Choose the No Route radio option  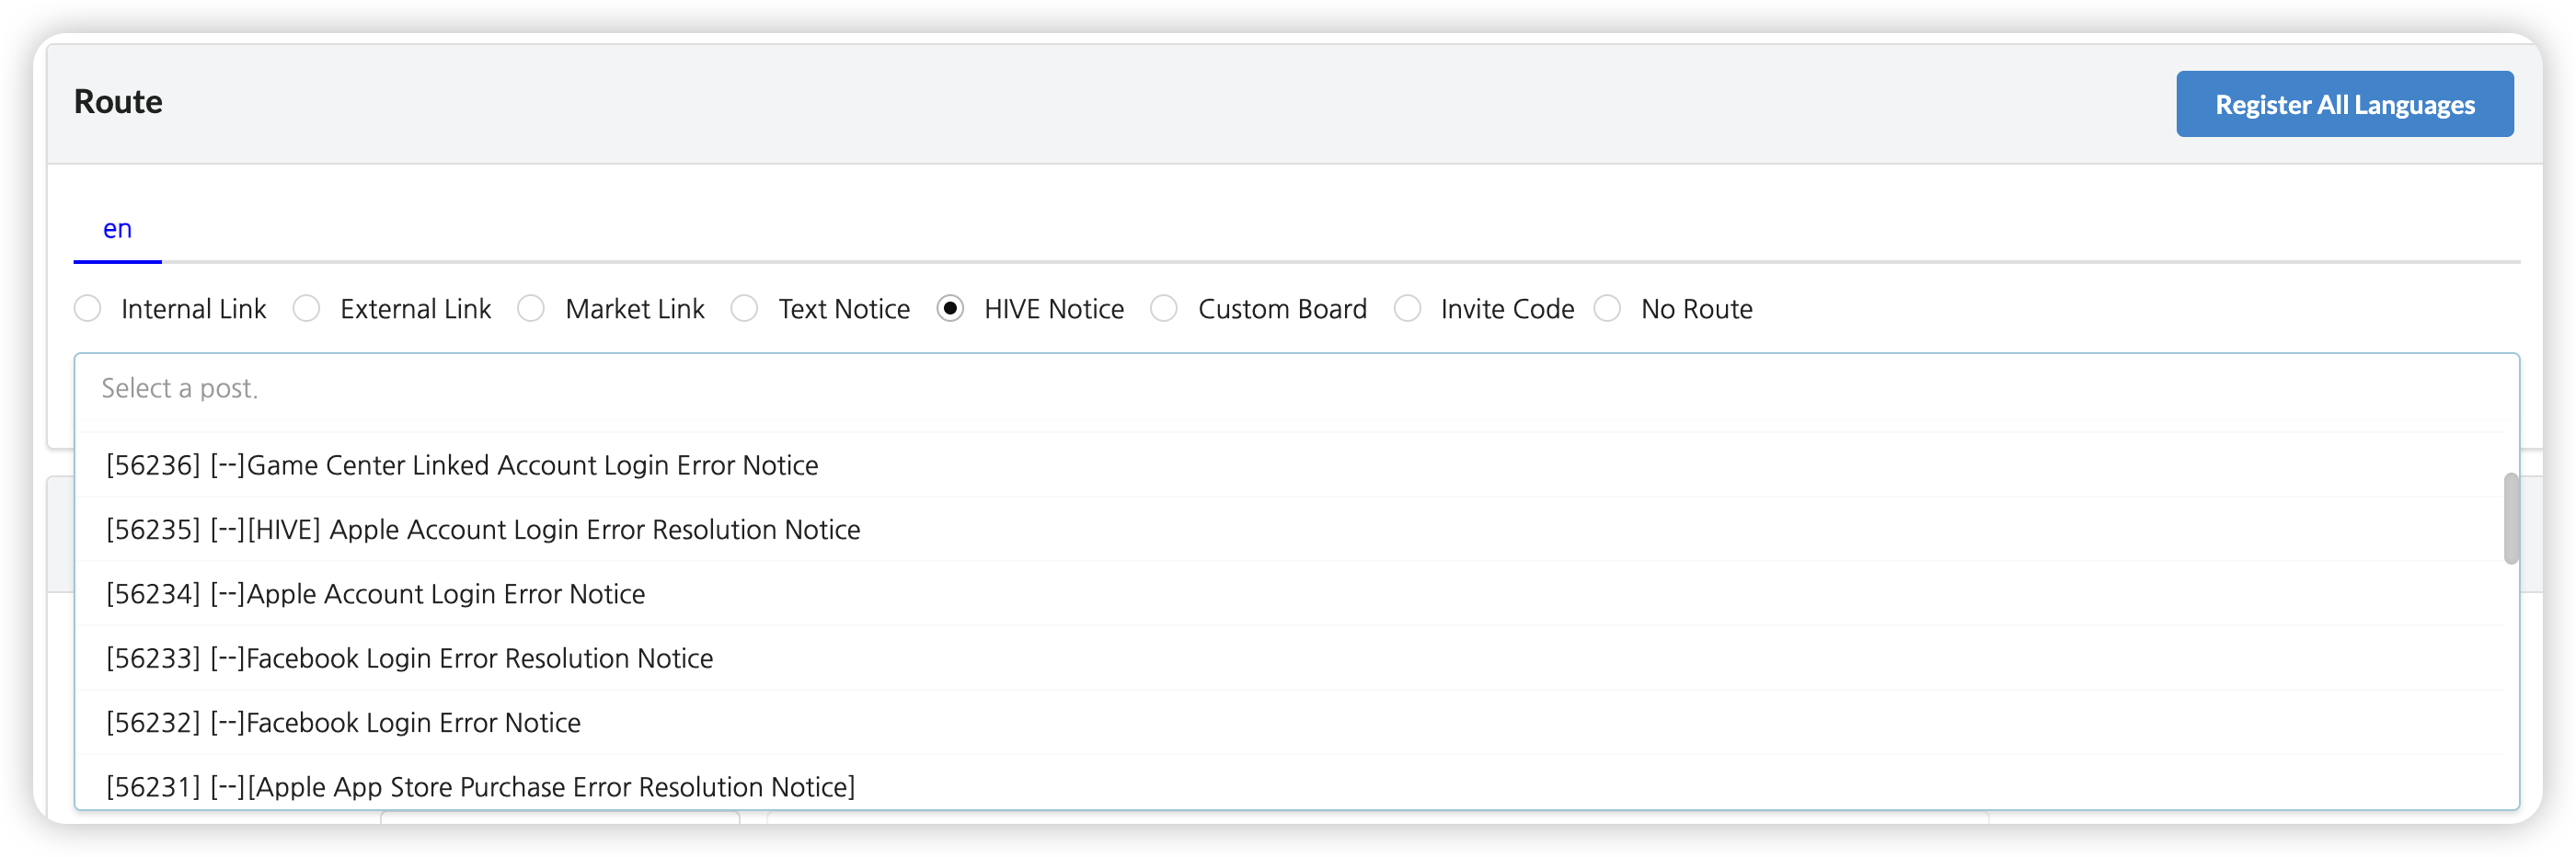pyautogui.click(x=1607, y=309)
